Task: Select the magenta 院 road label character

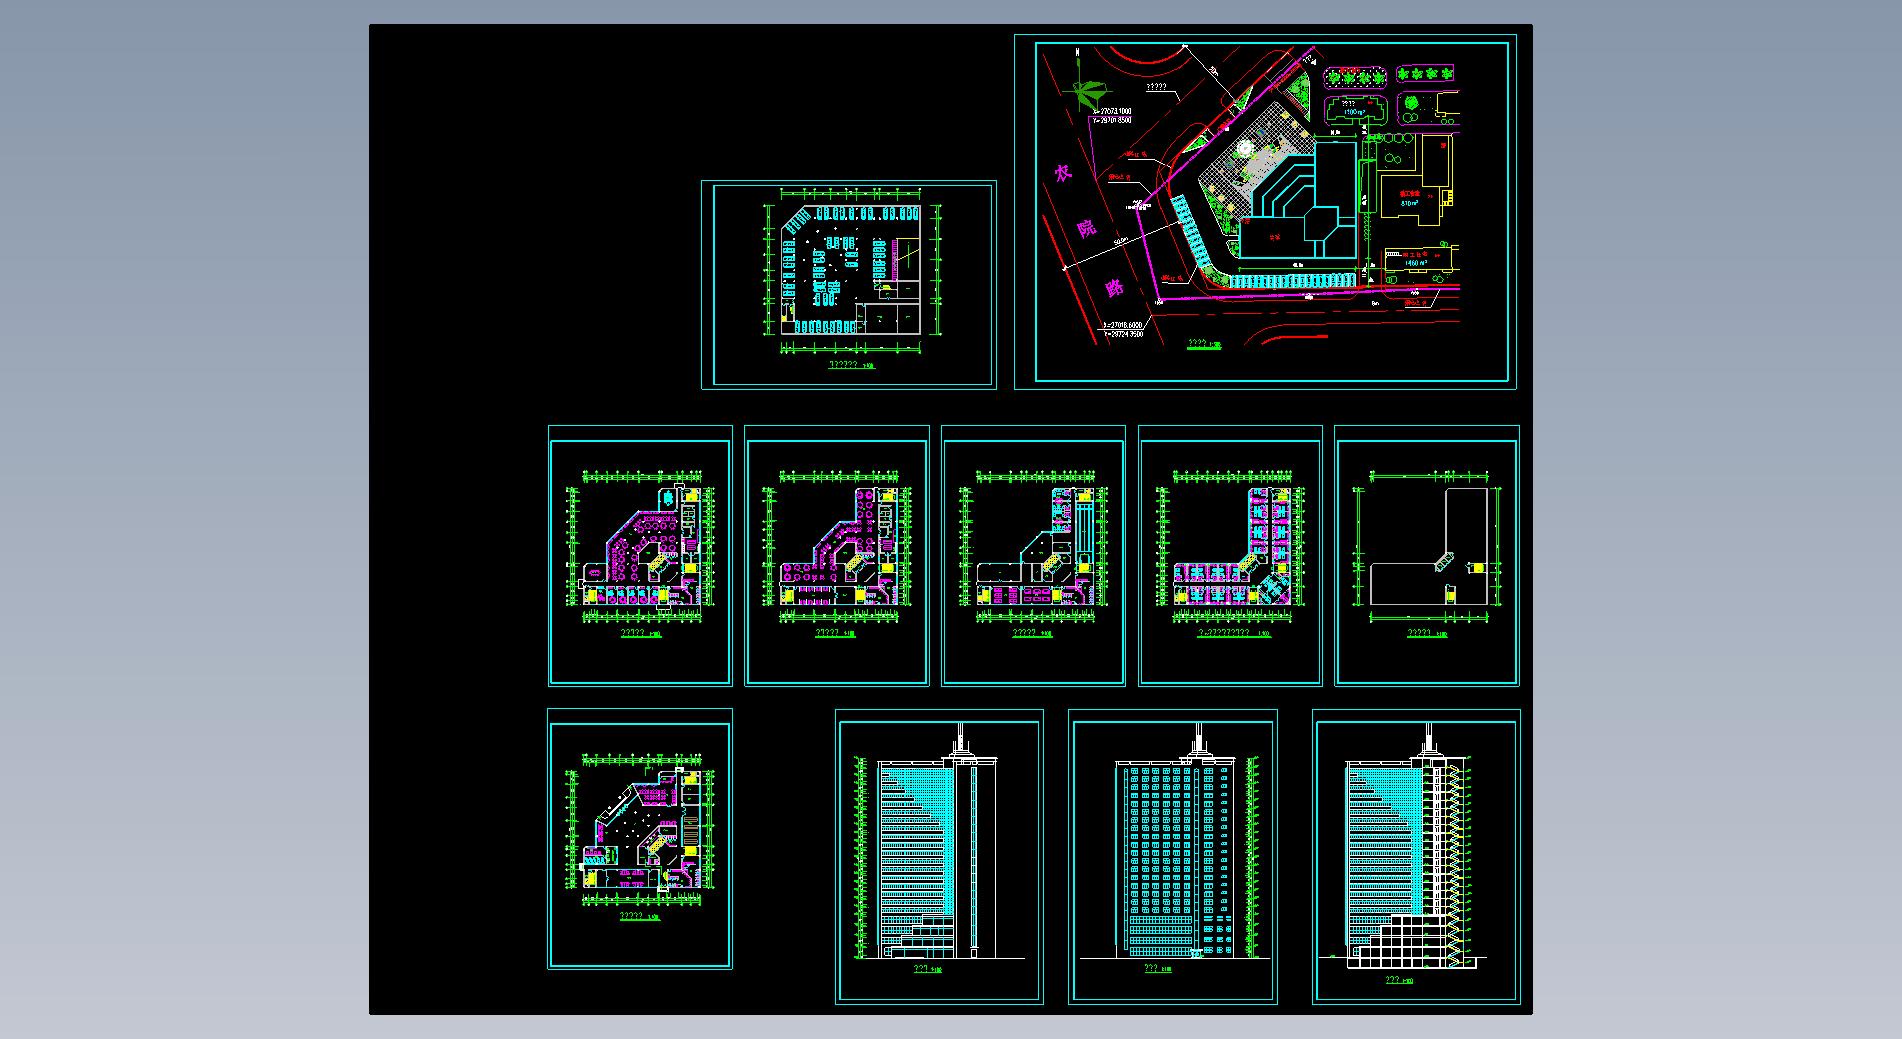Action: pos(1087,229)
